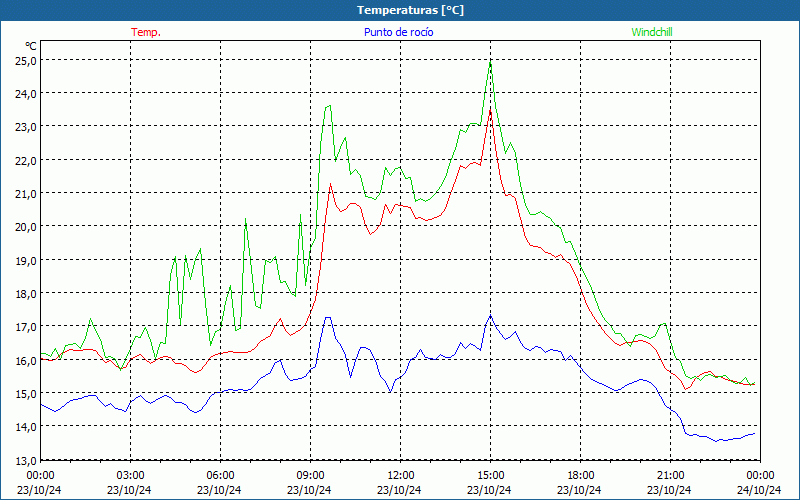Click the blue dew point peak at 15:00
The height and width of the screenshot is (500, 800).
[x=490, y=315]
